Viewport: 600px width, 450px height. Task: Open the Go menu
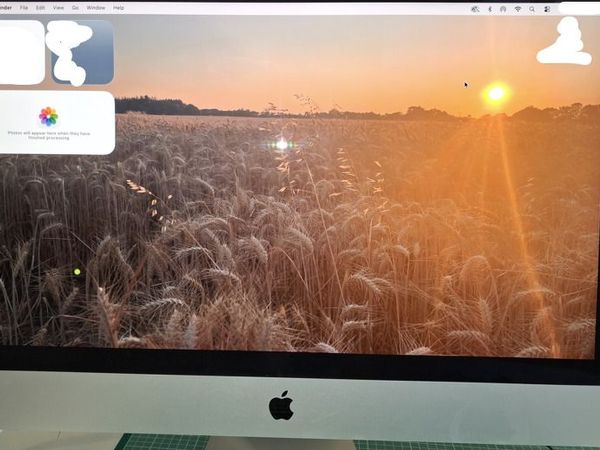pyautogui.click(x=75, y=8)
